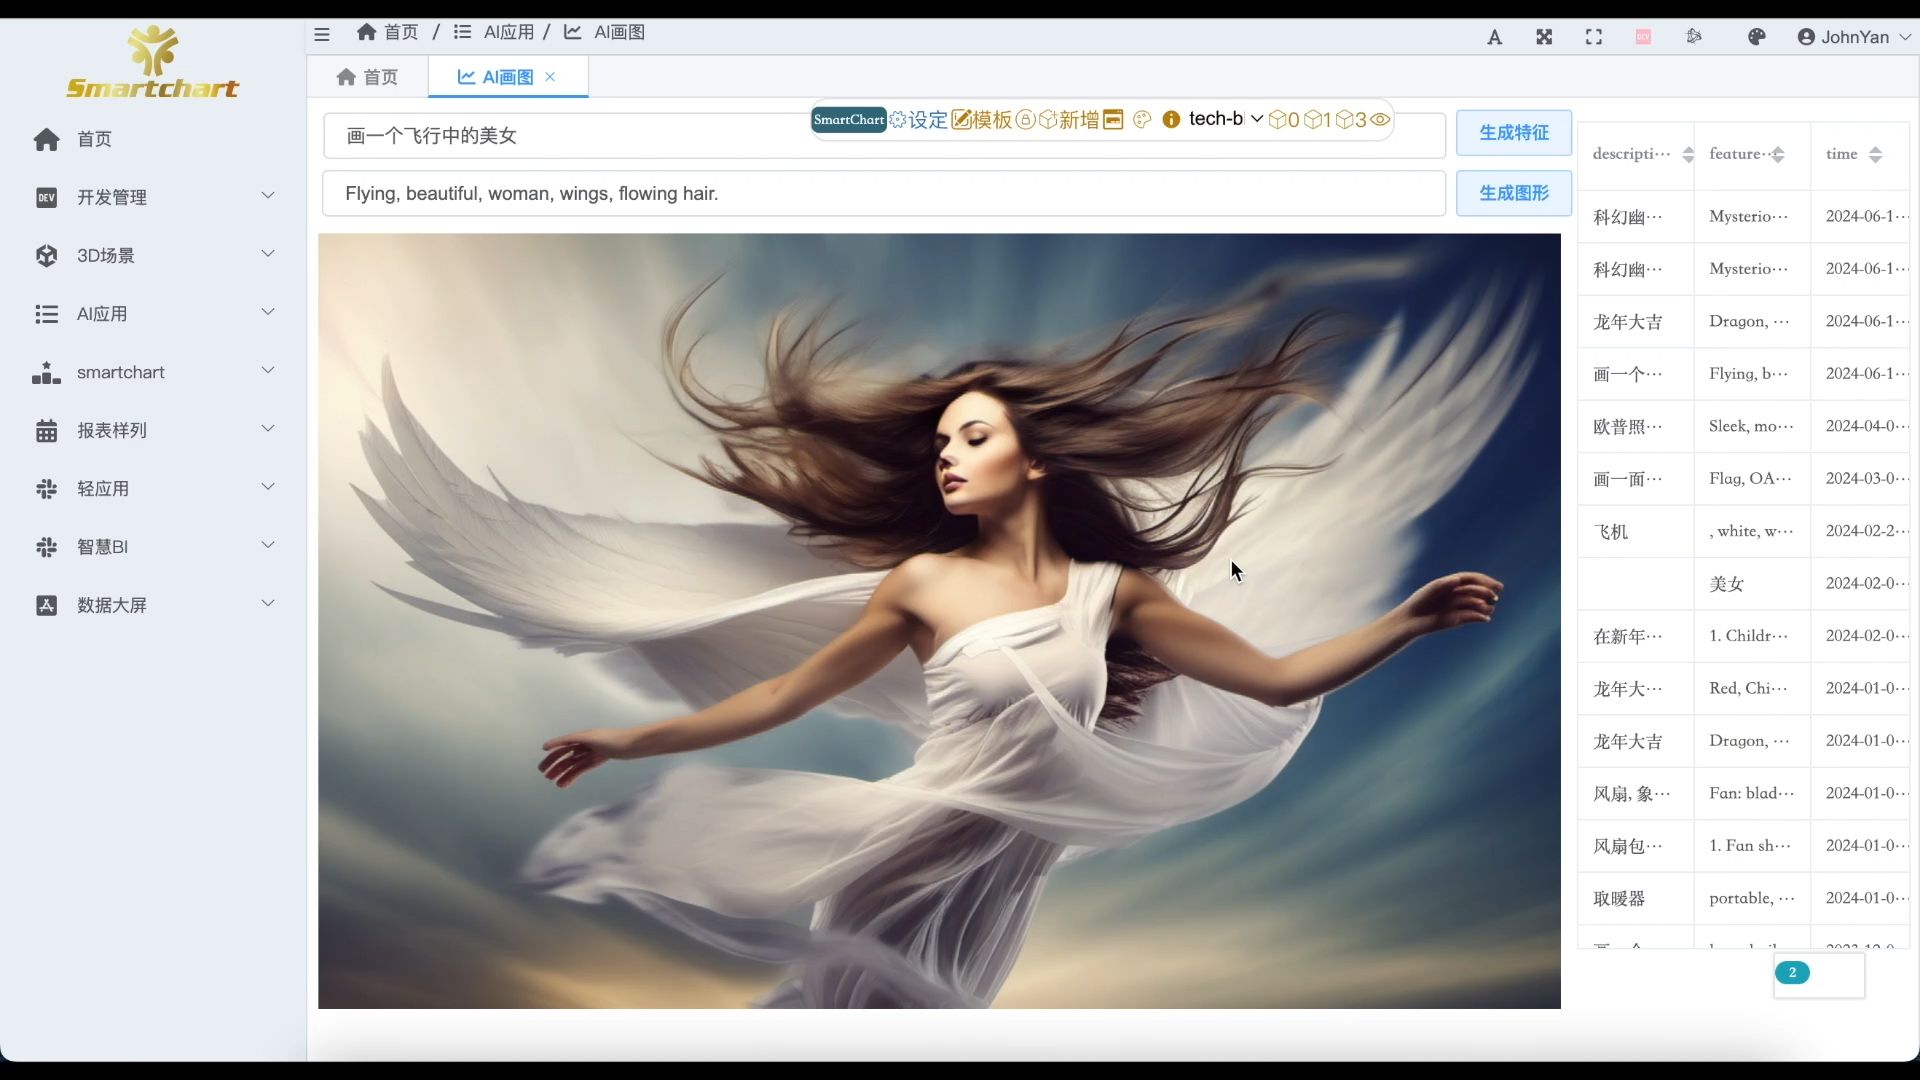
Task: Select the 在新年 table row
Action: click(x=1744, y=636)
